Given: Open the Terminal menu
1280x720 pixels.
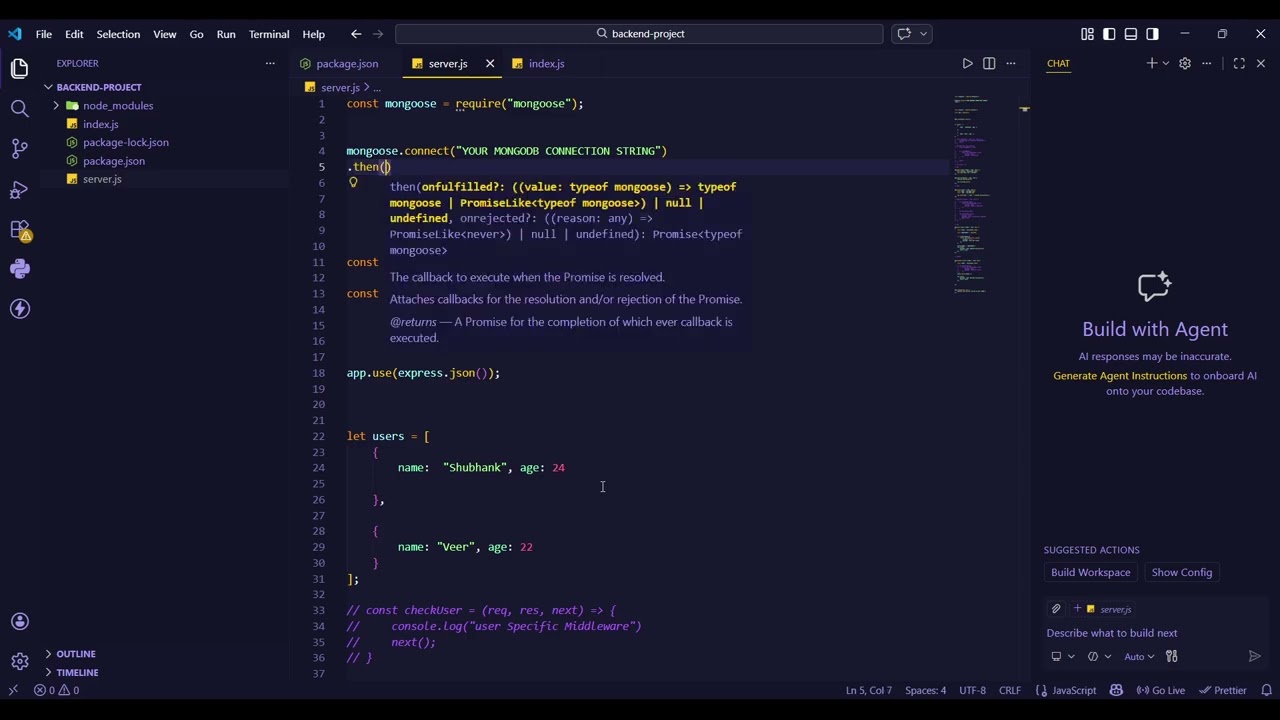Looking at the screenshot, I should (x=269, y=34).
